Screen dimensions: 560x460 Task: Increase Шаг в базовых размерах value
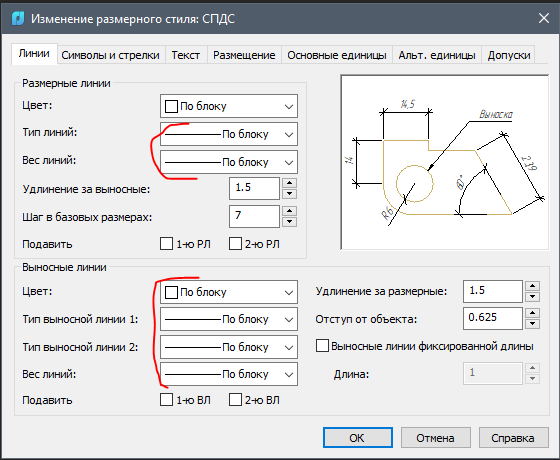(x=289, y=211)
